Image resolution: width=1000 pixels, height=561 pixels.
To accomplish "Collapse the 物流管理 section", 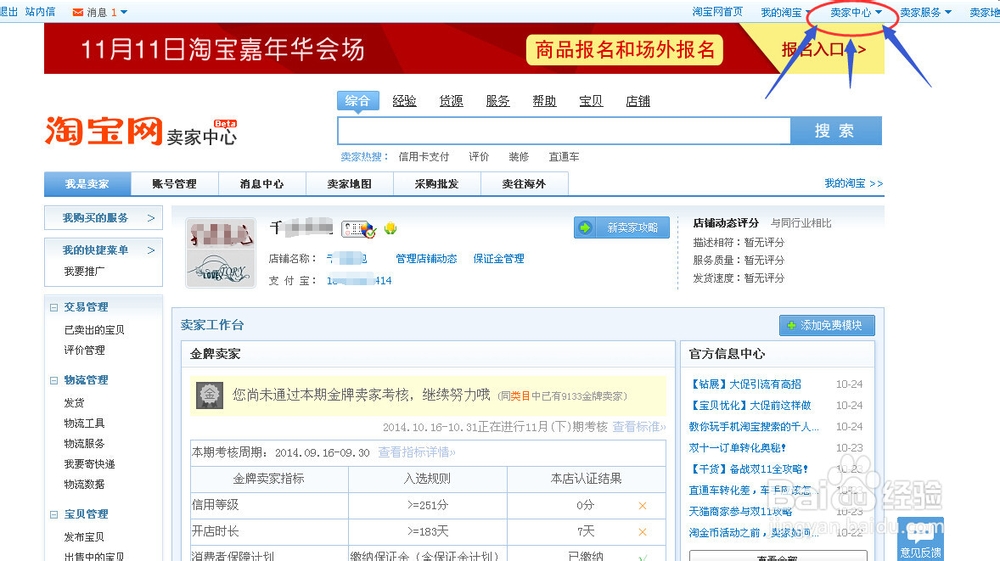I will point(54,381).
